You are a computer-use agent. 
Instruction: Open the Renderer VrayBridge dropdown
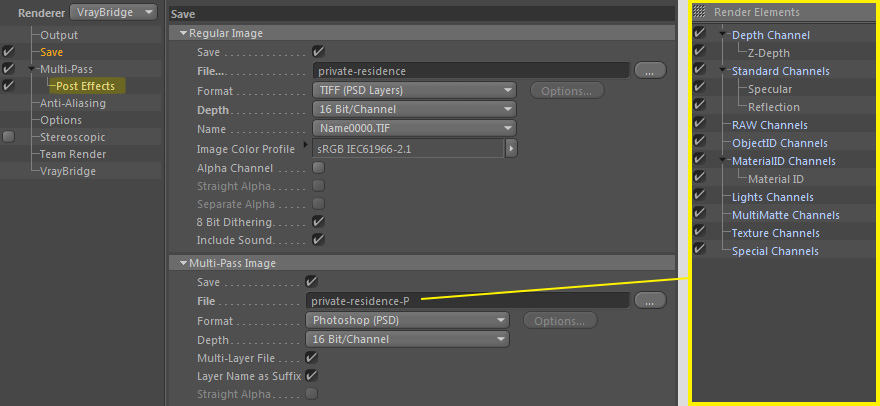[115, 12]
